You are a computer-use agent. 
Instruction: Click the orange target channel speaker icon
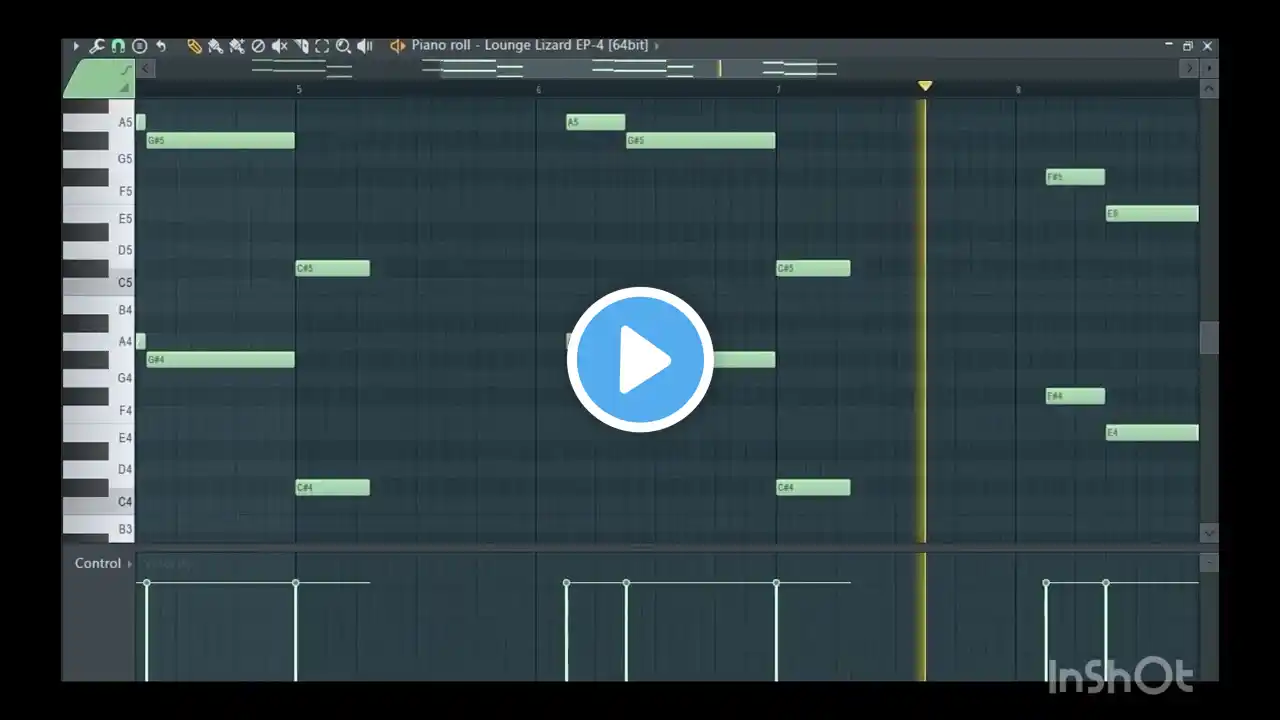click(x=398, y=46)
